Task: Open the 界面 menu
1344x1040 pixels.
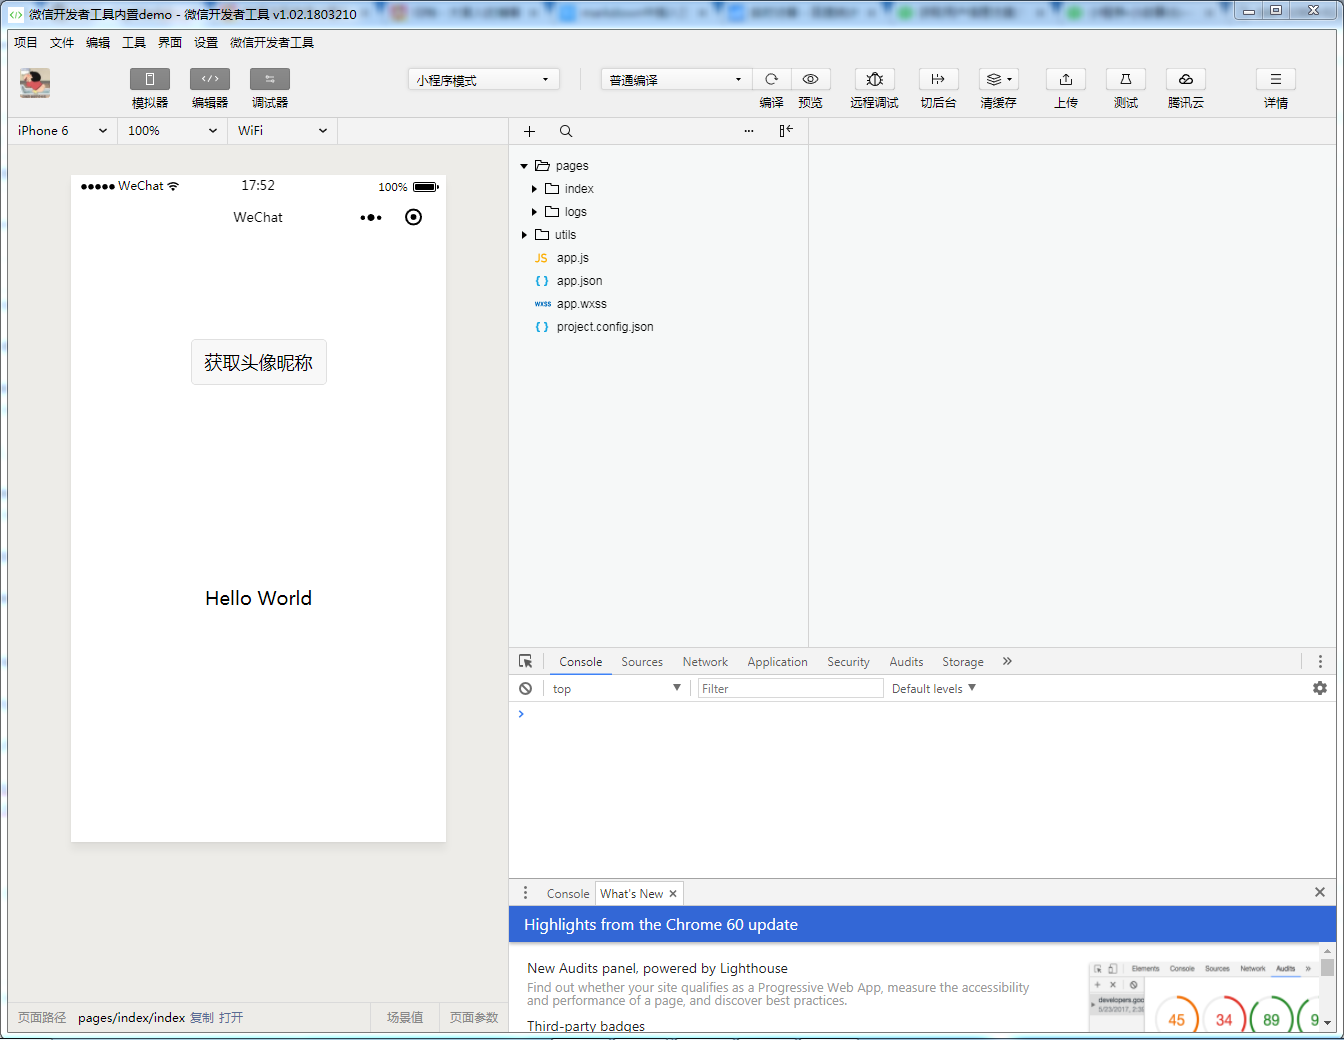Action: 170,43
